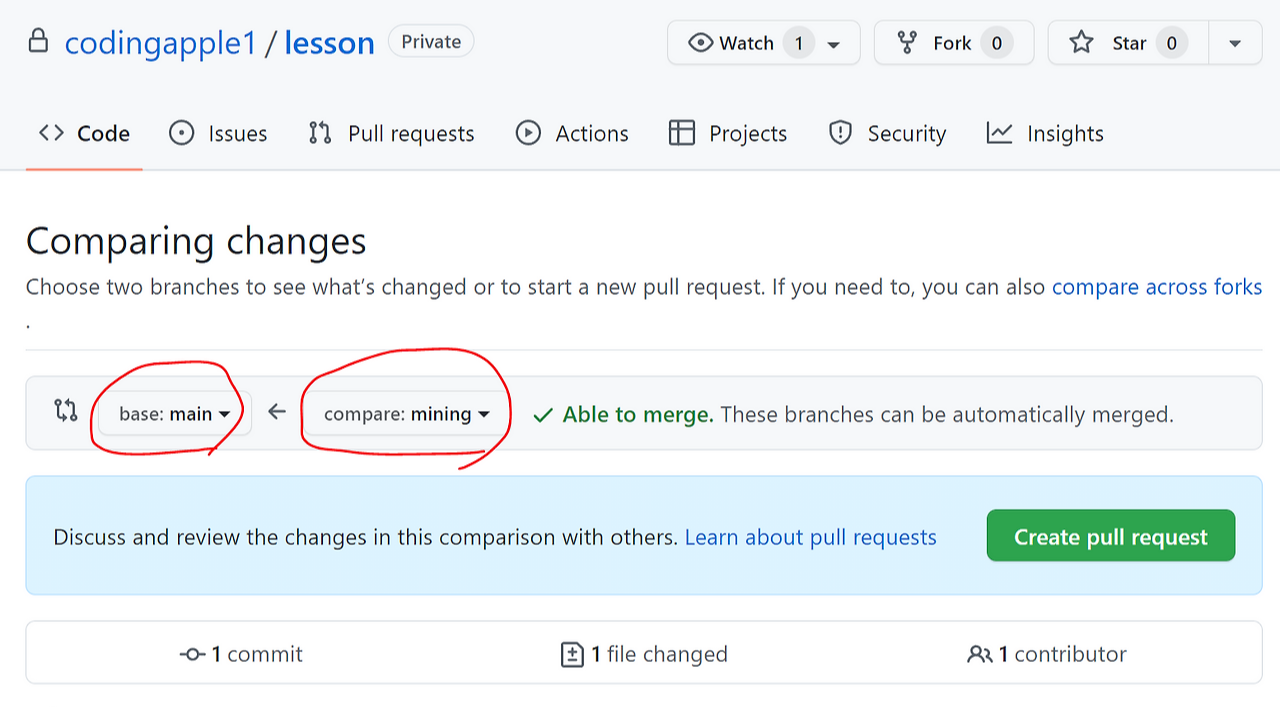
Task: Click the eye icon in Watch
Action: (x=701, y=43)
